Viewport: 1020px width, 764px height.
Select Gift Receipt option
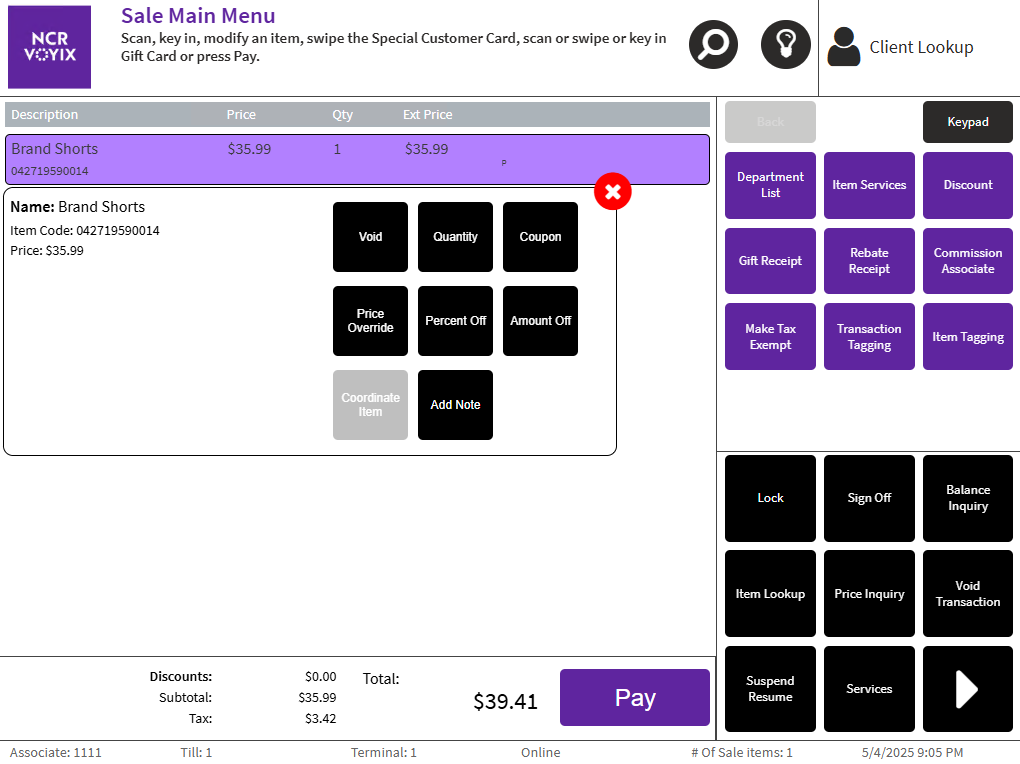pos(770,261)
